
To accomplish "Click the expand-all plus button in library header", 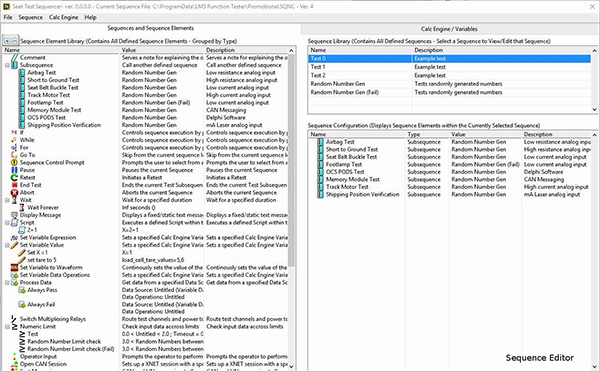I will (x=7, y=41).
